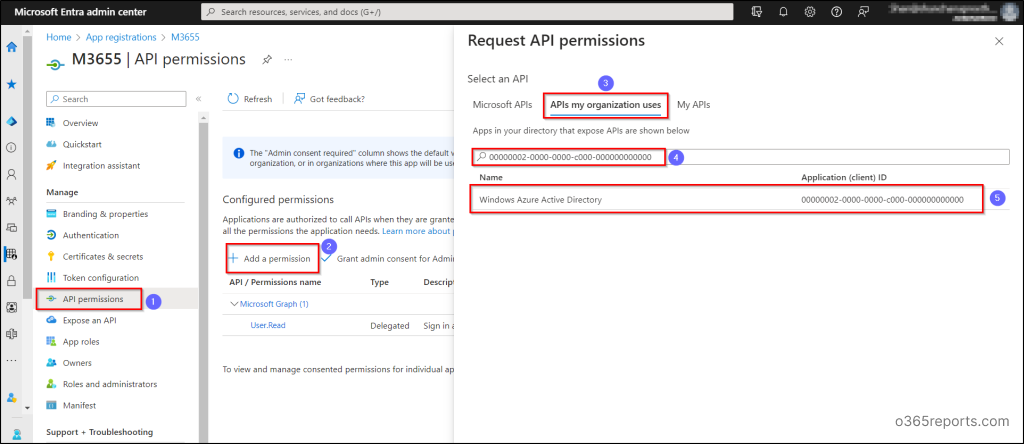Click the side menu scrollbar down arrow
The height and width of the screenshot is (444, 1024).
27,408
